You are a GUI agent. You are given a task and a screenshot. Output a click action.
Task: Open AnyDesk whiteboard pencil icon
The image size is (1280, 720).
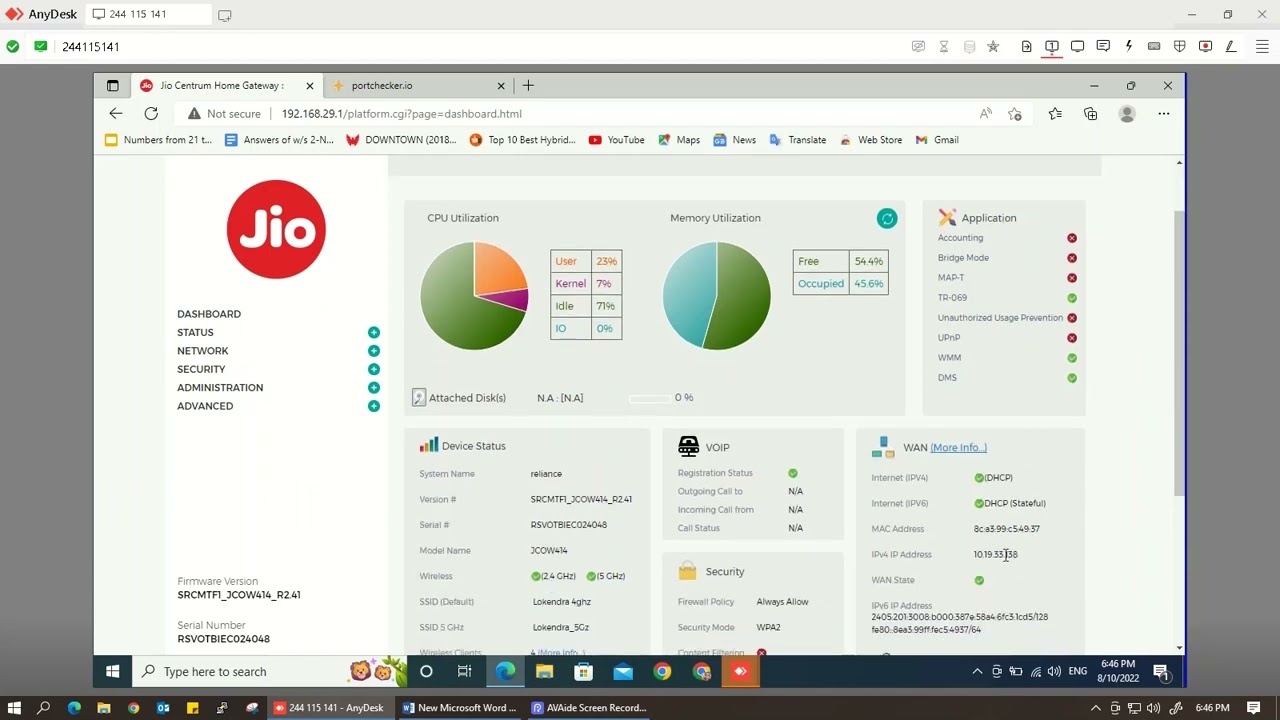[x=1231, y=46]
